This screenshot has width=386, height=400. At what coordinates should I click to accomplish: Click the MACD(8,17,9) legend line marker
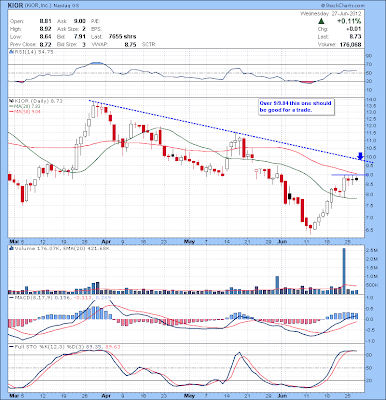(11, 297)
